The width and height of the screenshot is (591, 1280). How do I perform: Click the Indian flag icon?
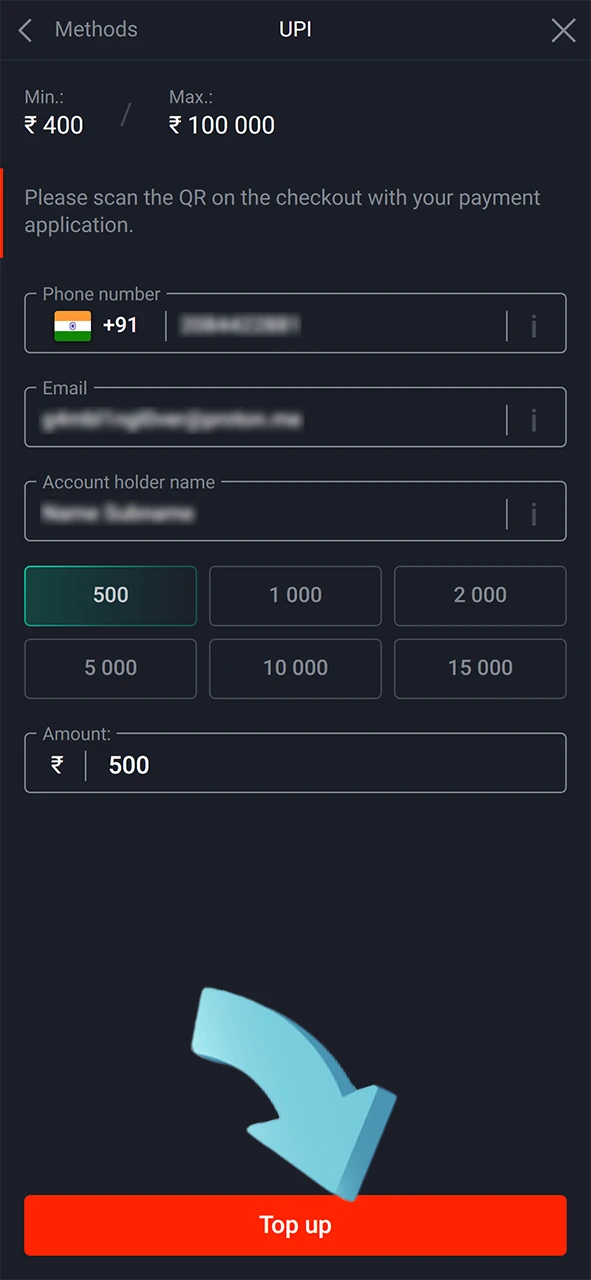click(72, 325)
